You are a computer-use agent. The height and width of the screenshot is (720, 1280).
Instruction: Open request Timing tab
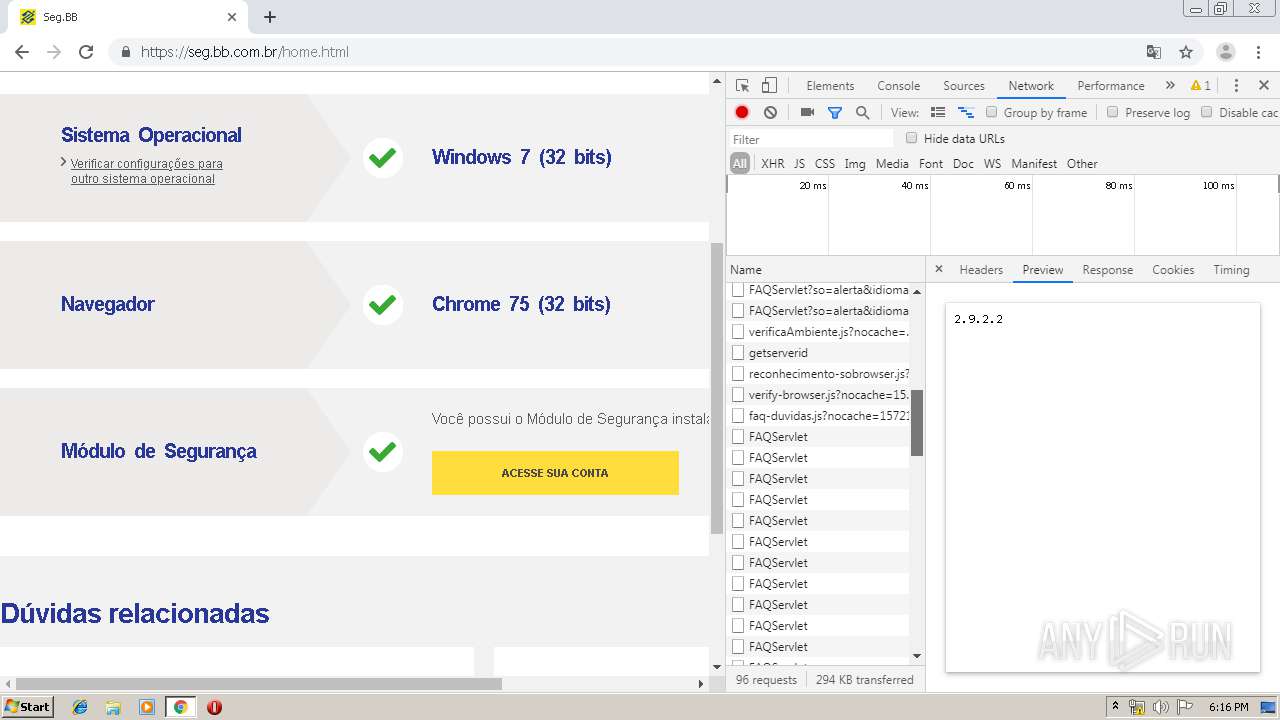pyautogui.click(x=1231, y=270)
